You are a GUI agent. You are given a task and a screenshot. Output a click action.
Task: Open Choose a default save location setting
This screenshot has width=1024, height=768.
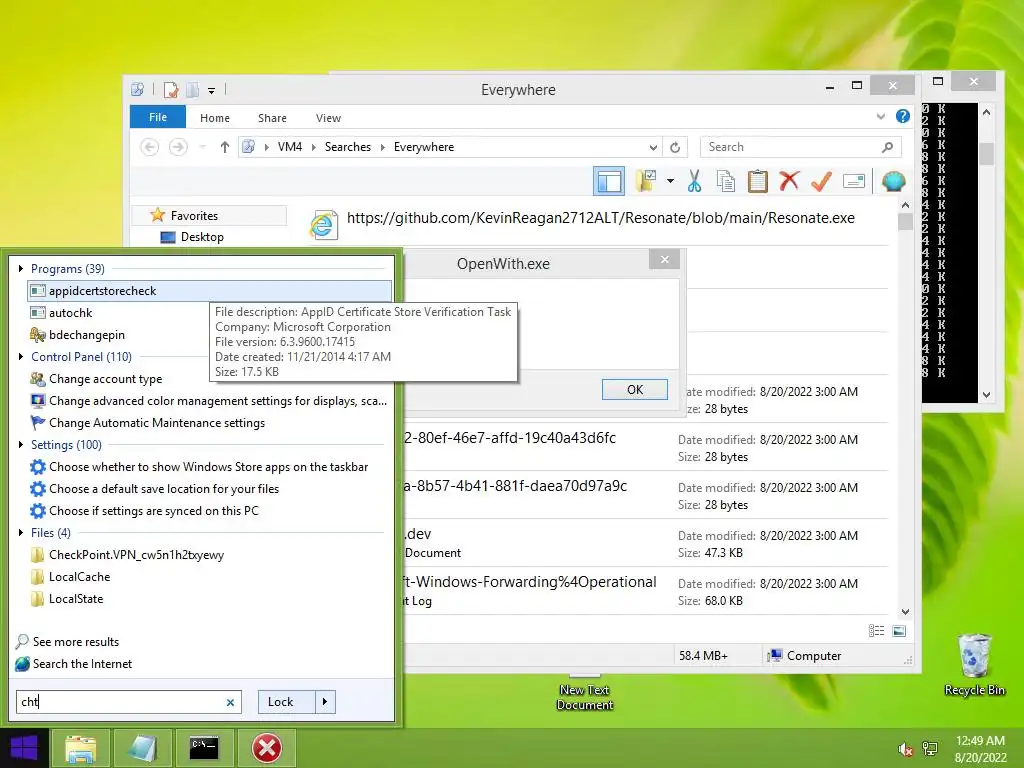163,489
